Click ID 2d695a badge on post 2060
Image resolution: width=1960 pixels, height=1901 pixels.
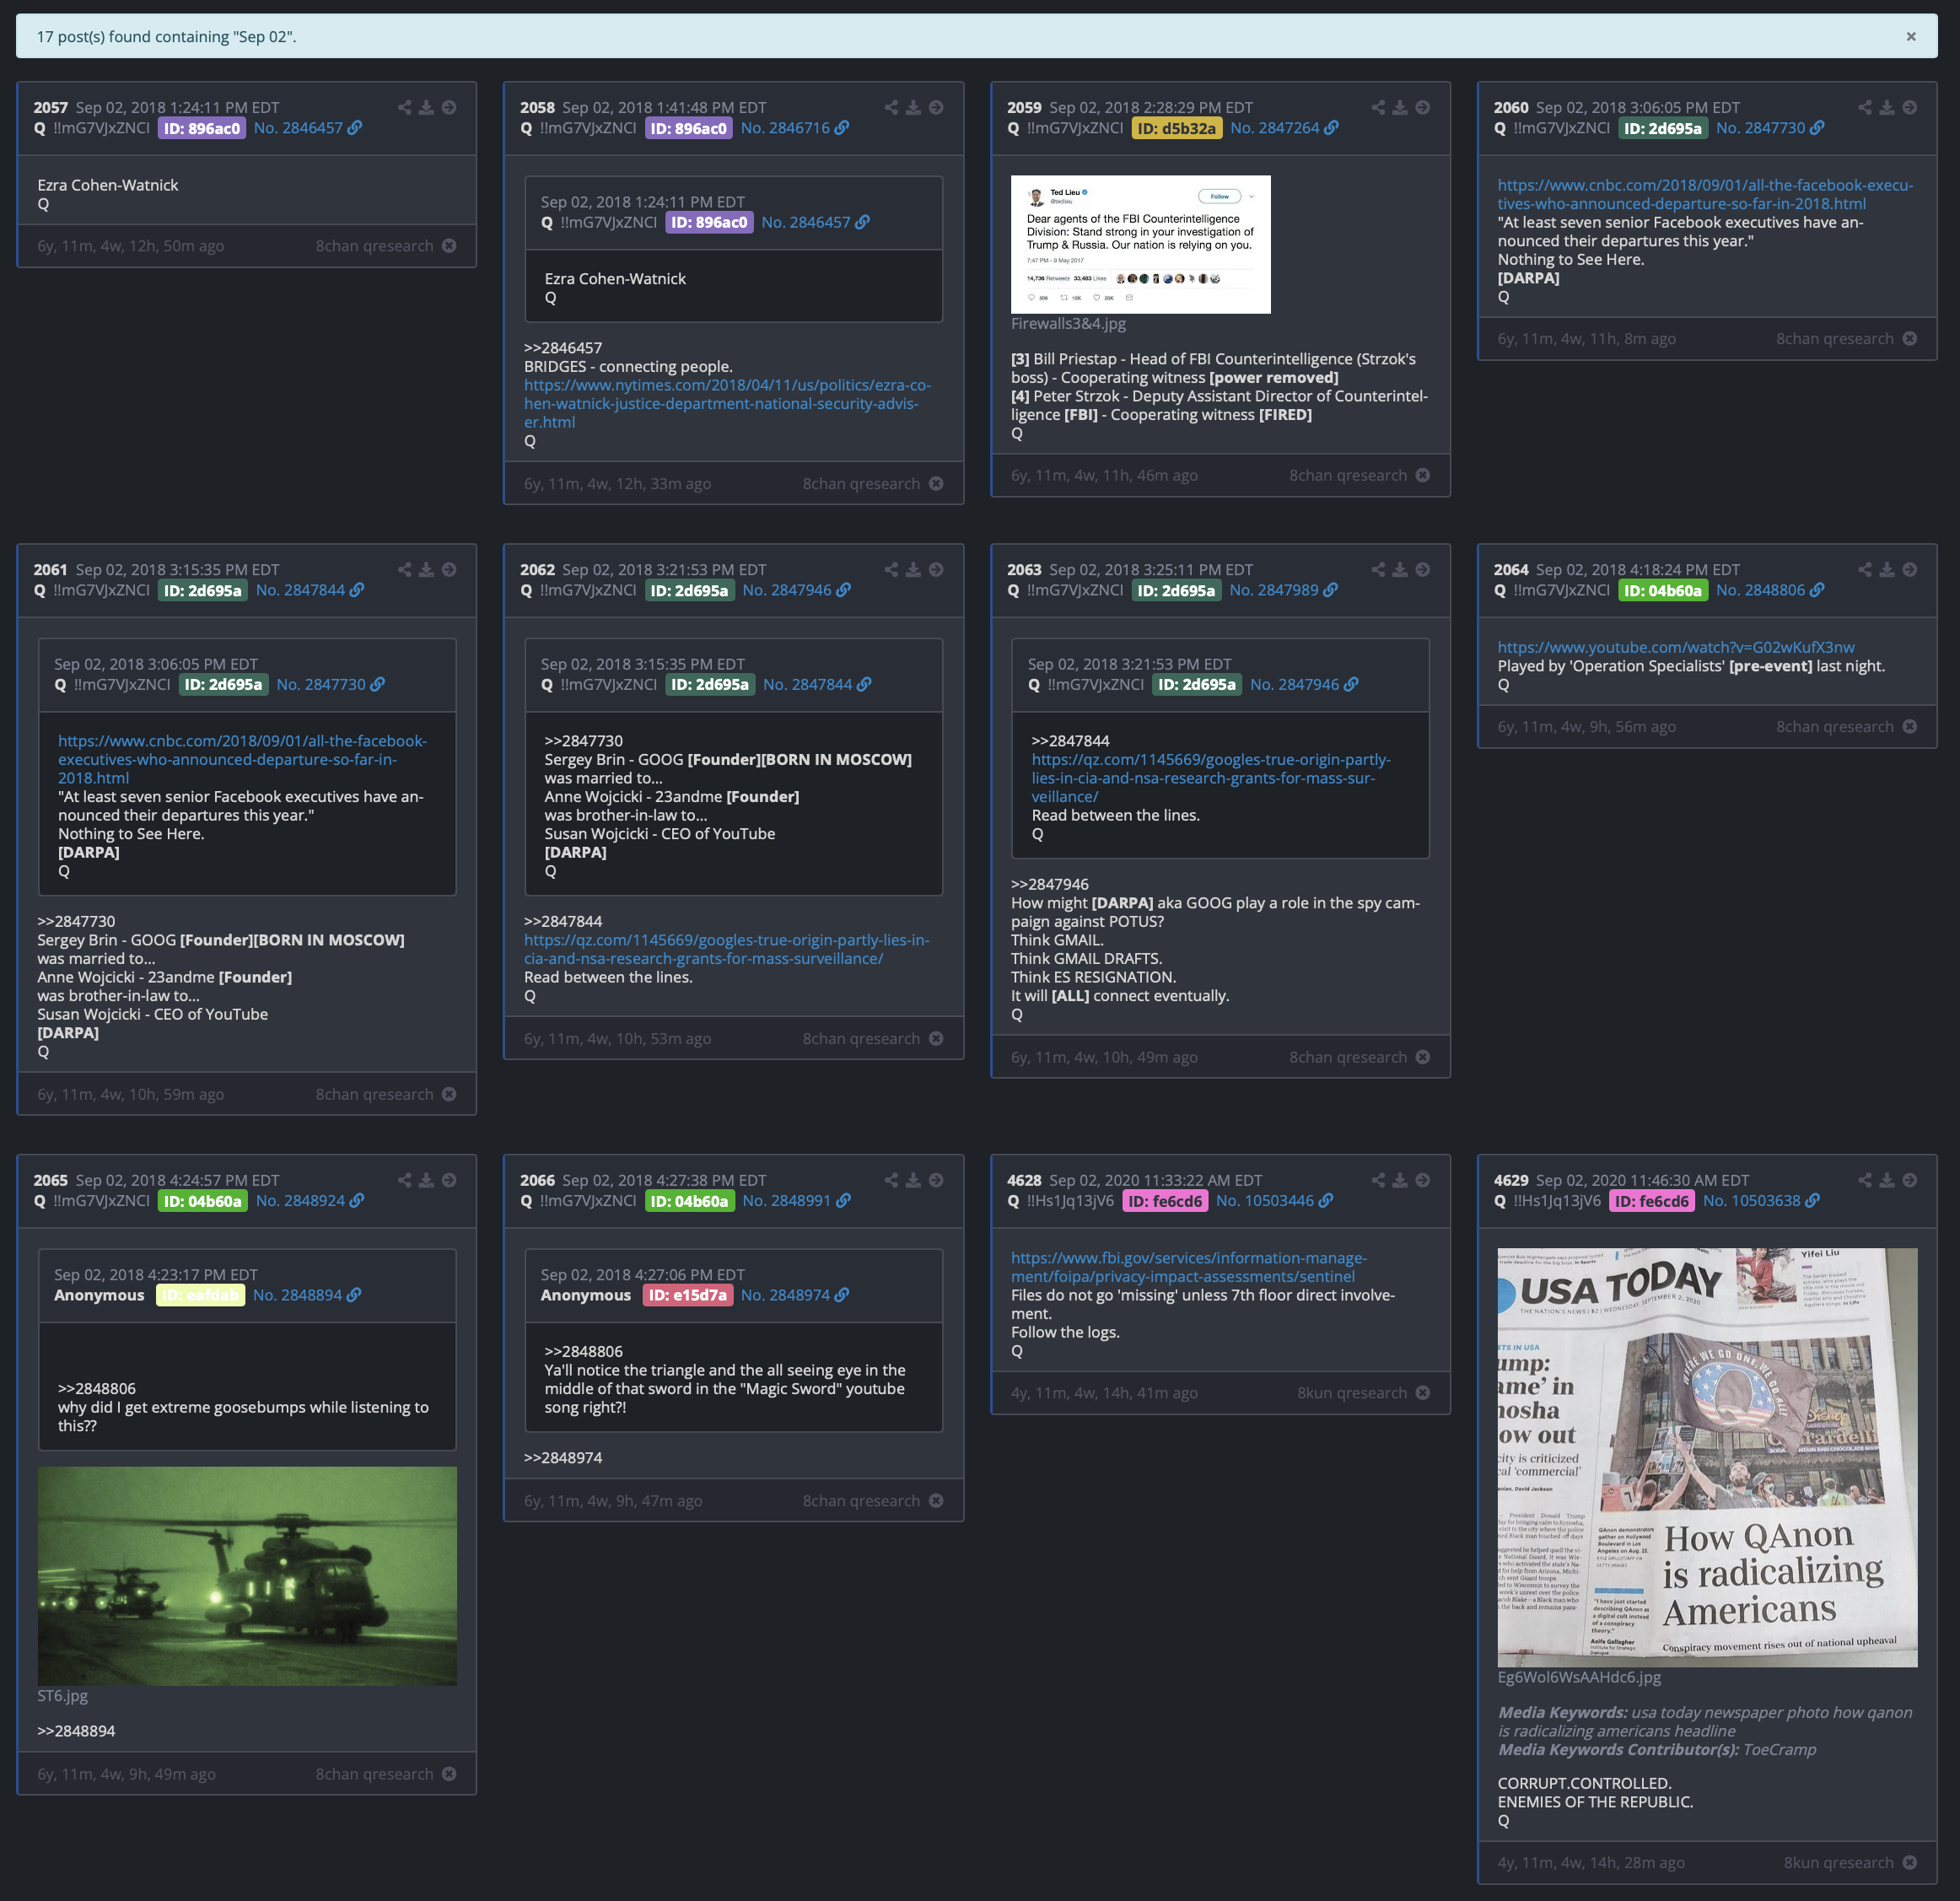pos(1663,128)
